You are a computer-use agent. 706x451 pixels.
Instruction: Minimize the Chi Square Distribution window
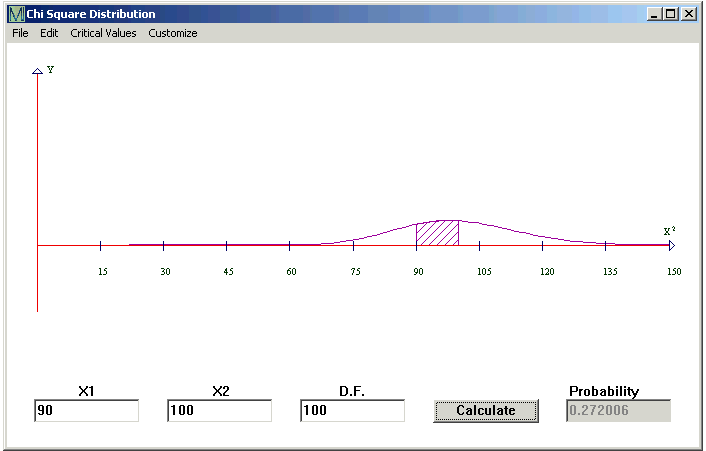[x=654, y=14]
